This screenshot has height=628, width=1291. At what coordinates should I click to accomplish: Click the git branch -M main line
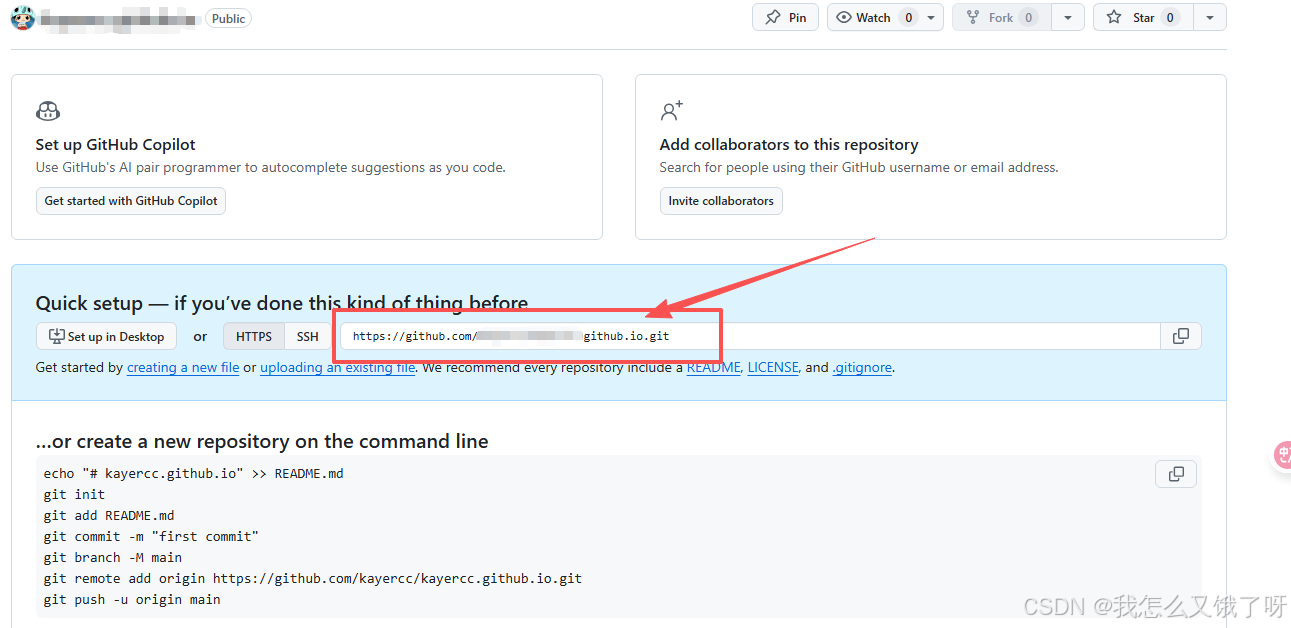pos(113,557)
